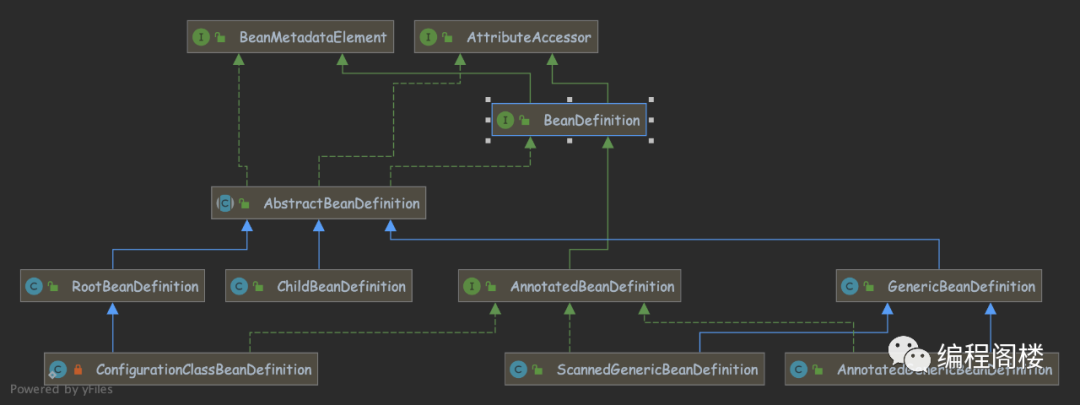
Task: Click the class icon of ScannedGenericBeanDefinition node
Action: click(x=518, y=370)
